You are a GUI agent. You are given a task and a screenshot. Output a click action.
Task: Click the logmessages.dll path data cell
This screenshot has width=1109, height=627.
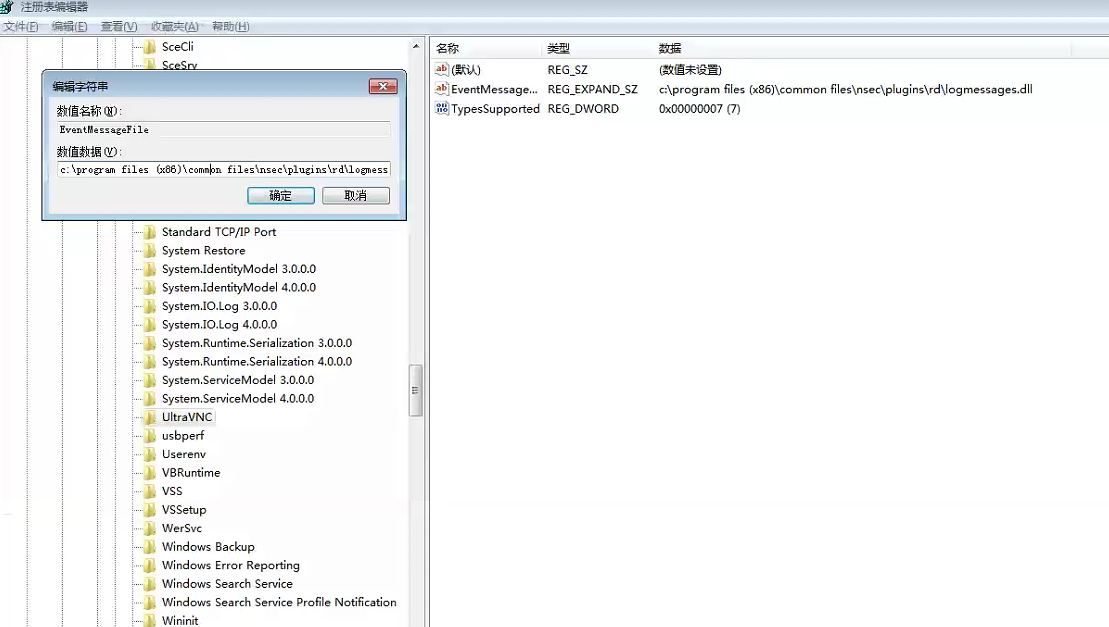845,89
